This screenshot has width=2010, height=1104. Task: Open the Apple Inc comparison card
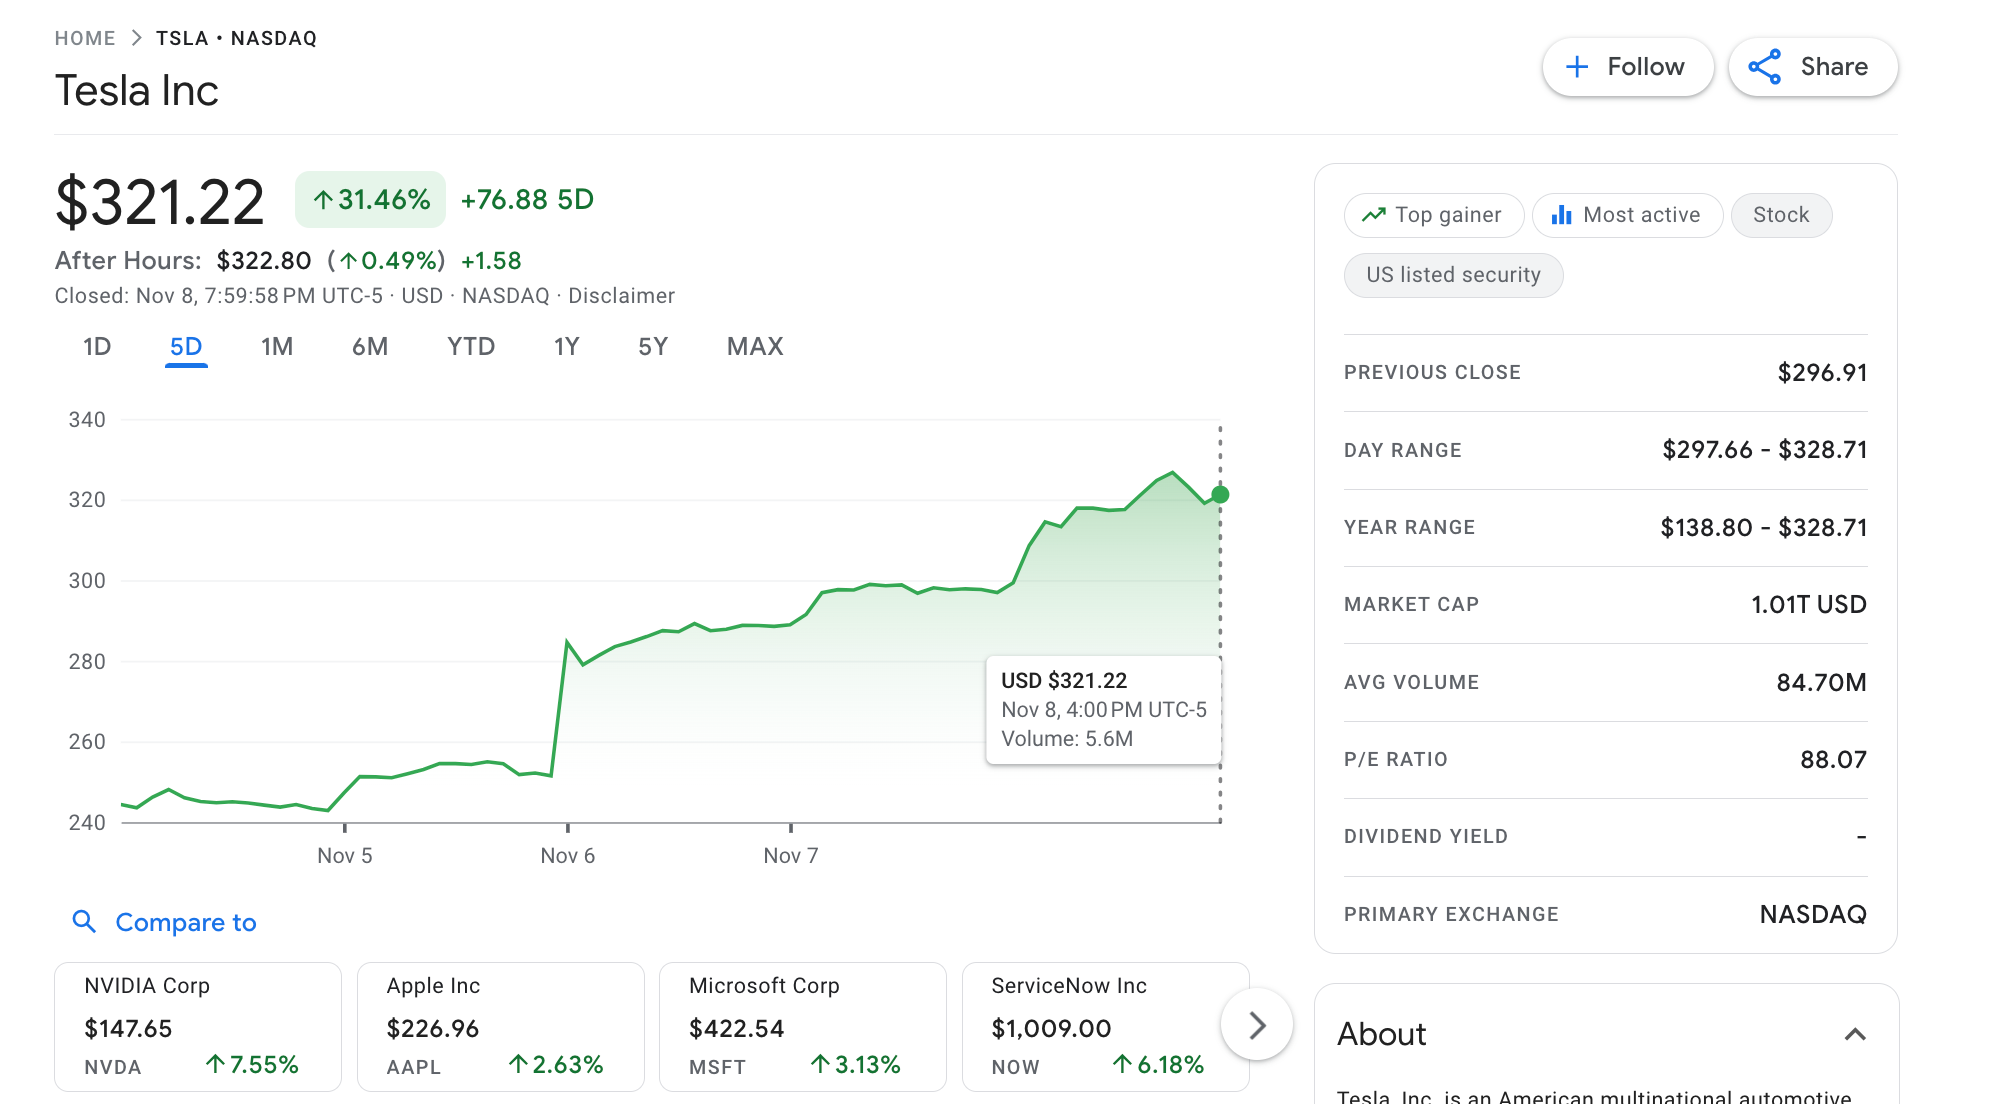[x=501, y=1026]
